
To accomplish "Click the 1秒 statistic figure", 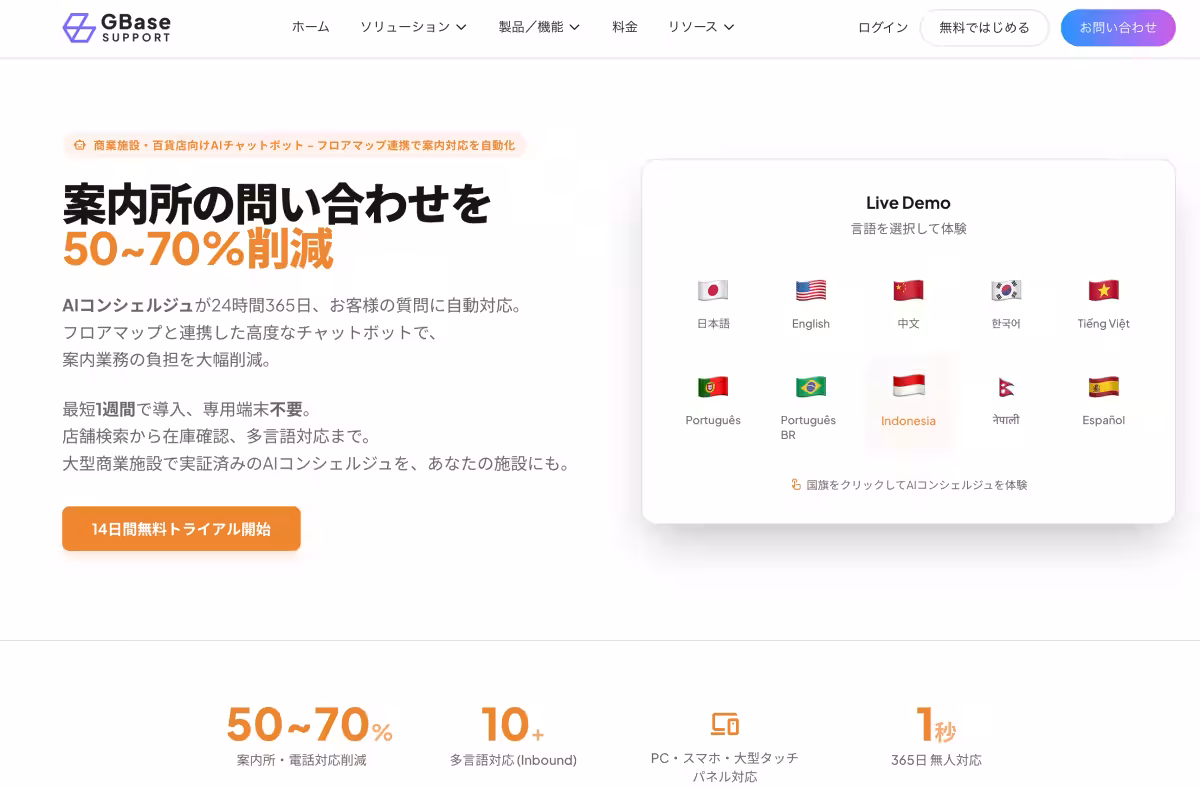I will coord(936,726).
